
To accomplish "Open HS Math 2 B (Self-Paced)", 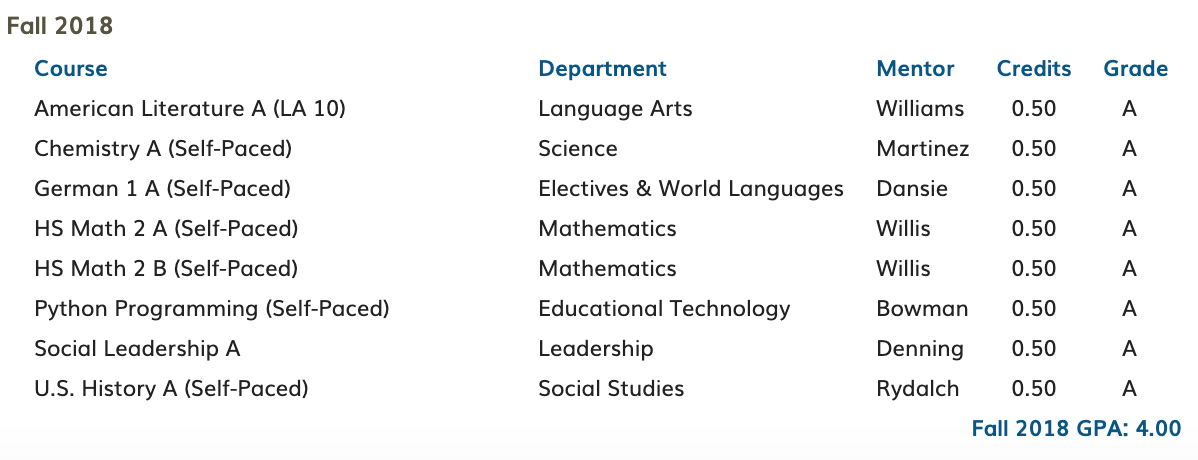I will pyautogui.click(x=166, y=268).
